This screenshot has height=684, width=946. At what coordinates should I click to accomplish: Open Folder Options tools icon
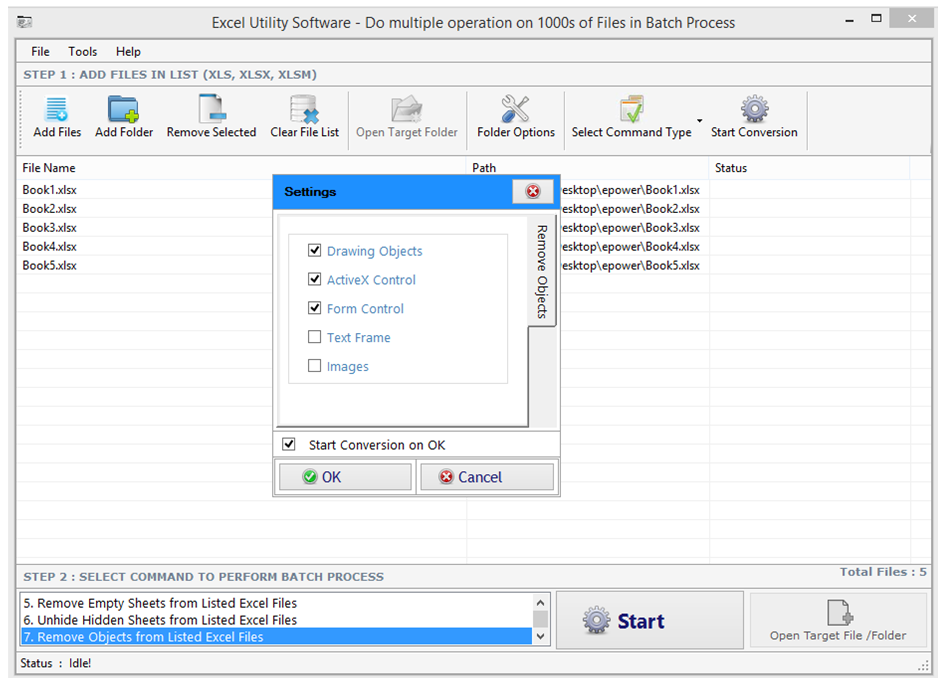515,109
